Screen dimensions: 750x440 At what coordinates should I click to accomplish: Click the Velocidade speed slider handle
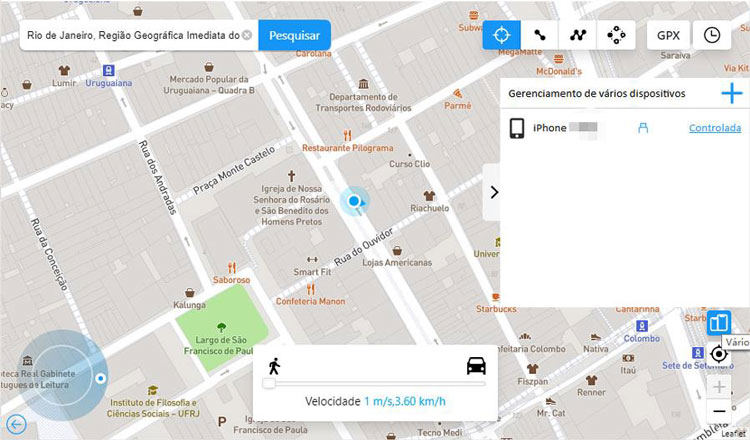click(269, 383)
